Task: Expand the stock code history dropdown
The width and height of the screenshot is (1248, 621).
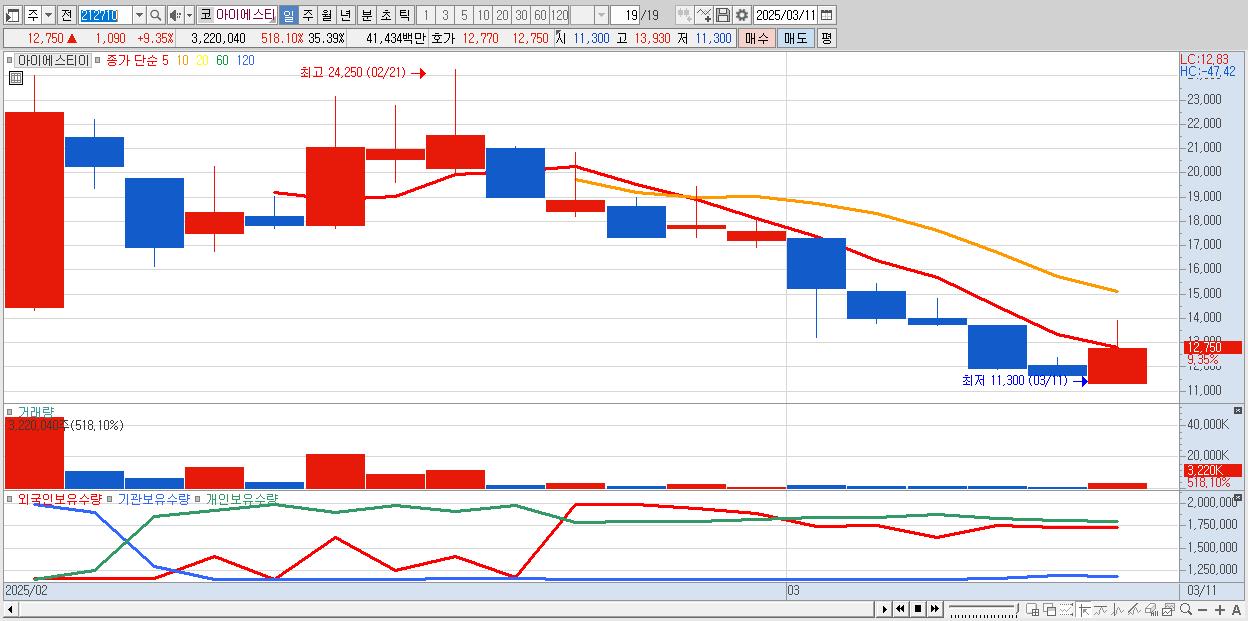Action: (x=139, y=15)
